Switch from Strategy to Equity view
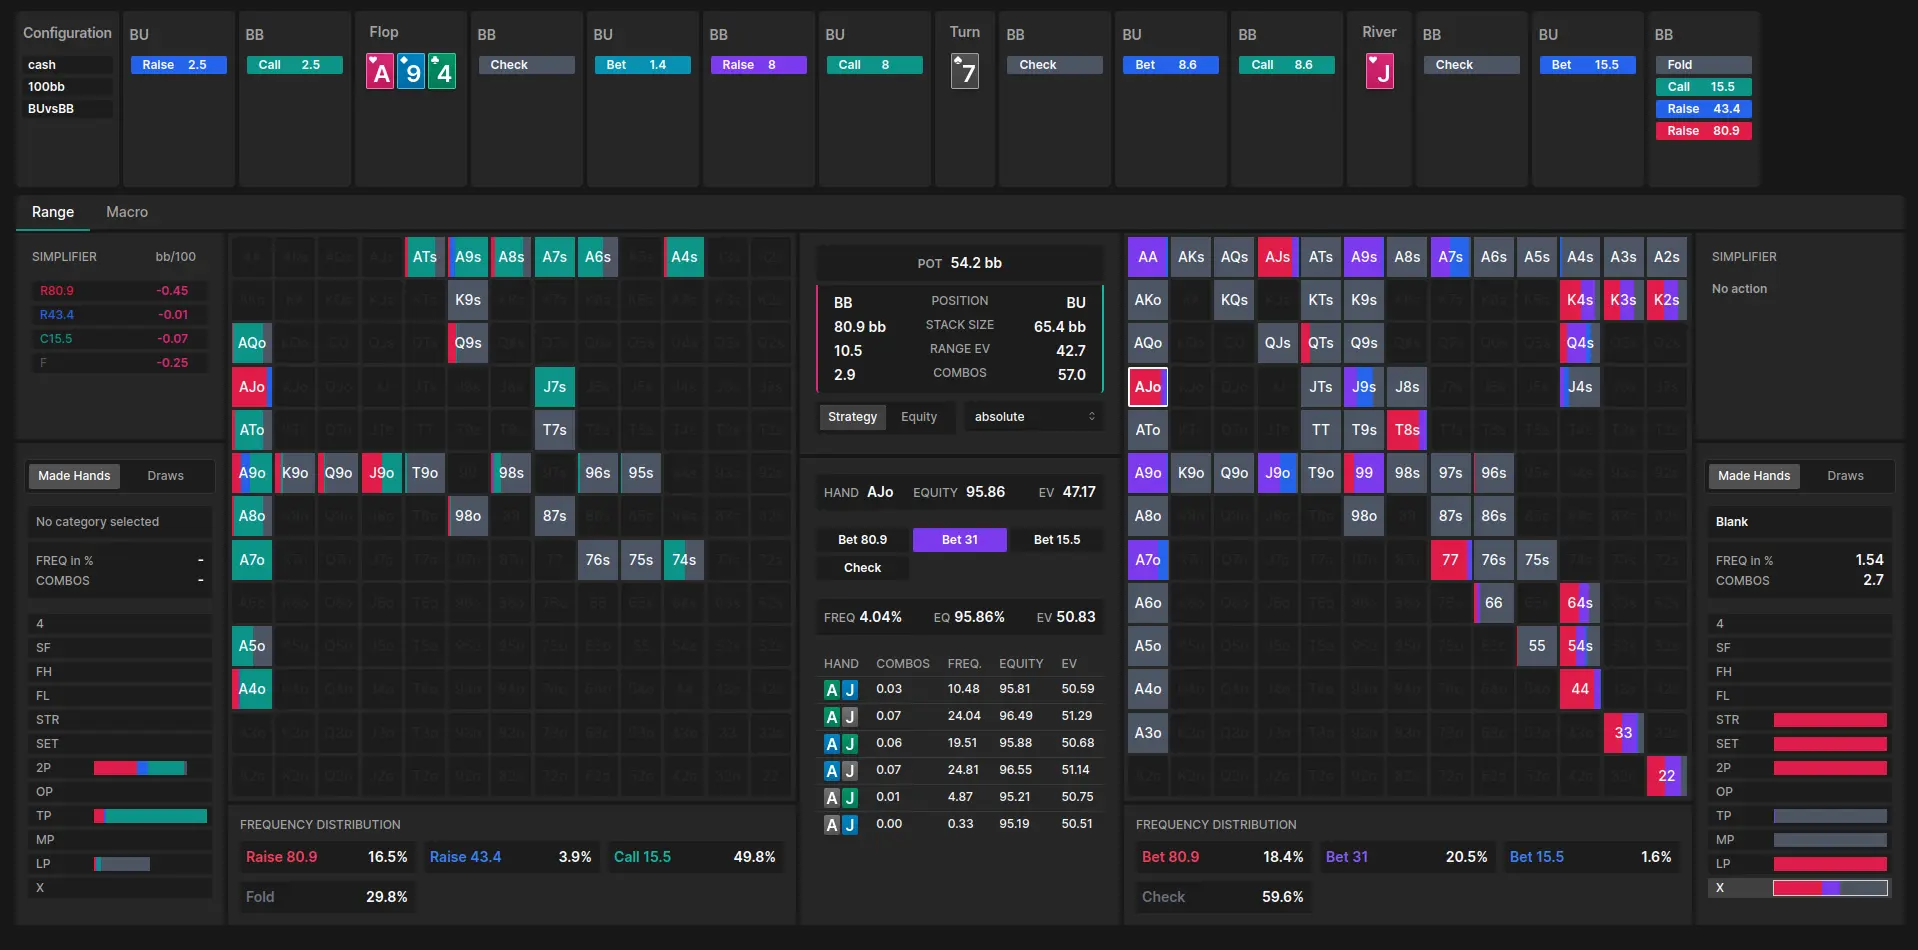 919,417
